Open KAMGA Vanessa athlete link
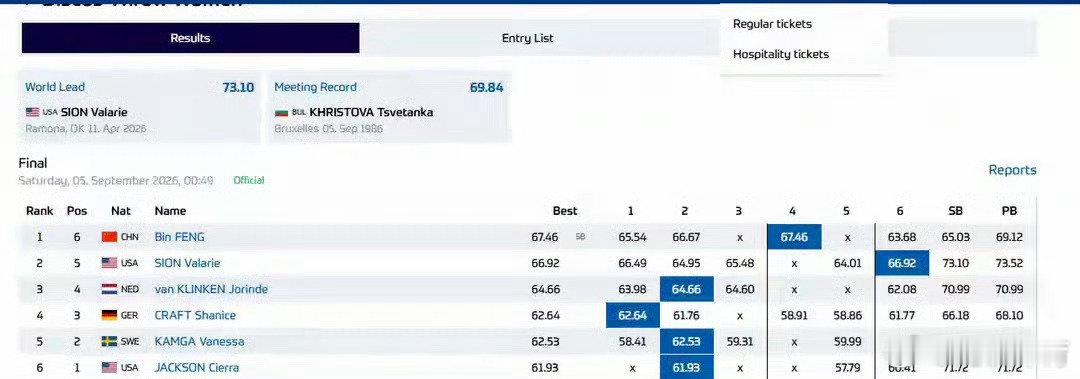This screenshot has height=379, width=1080. click(199, 342)
